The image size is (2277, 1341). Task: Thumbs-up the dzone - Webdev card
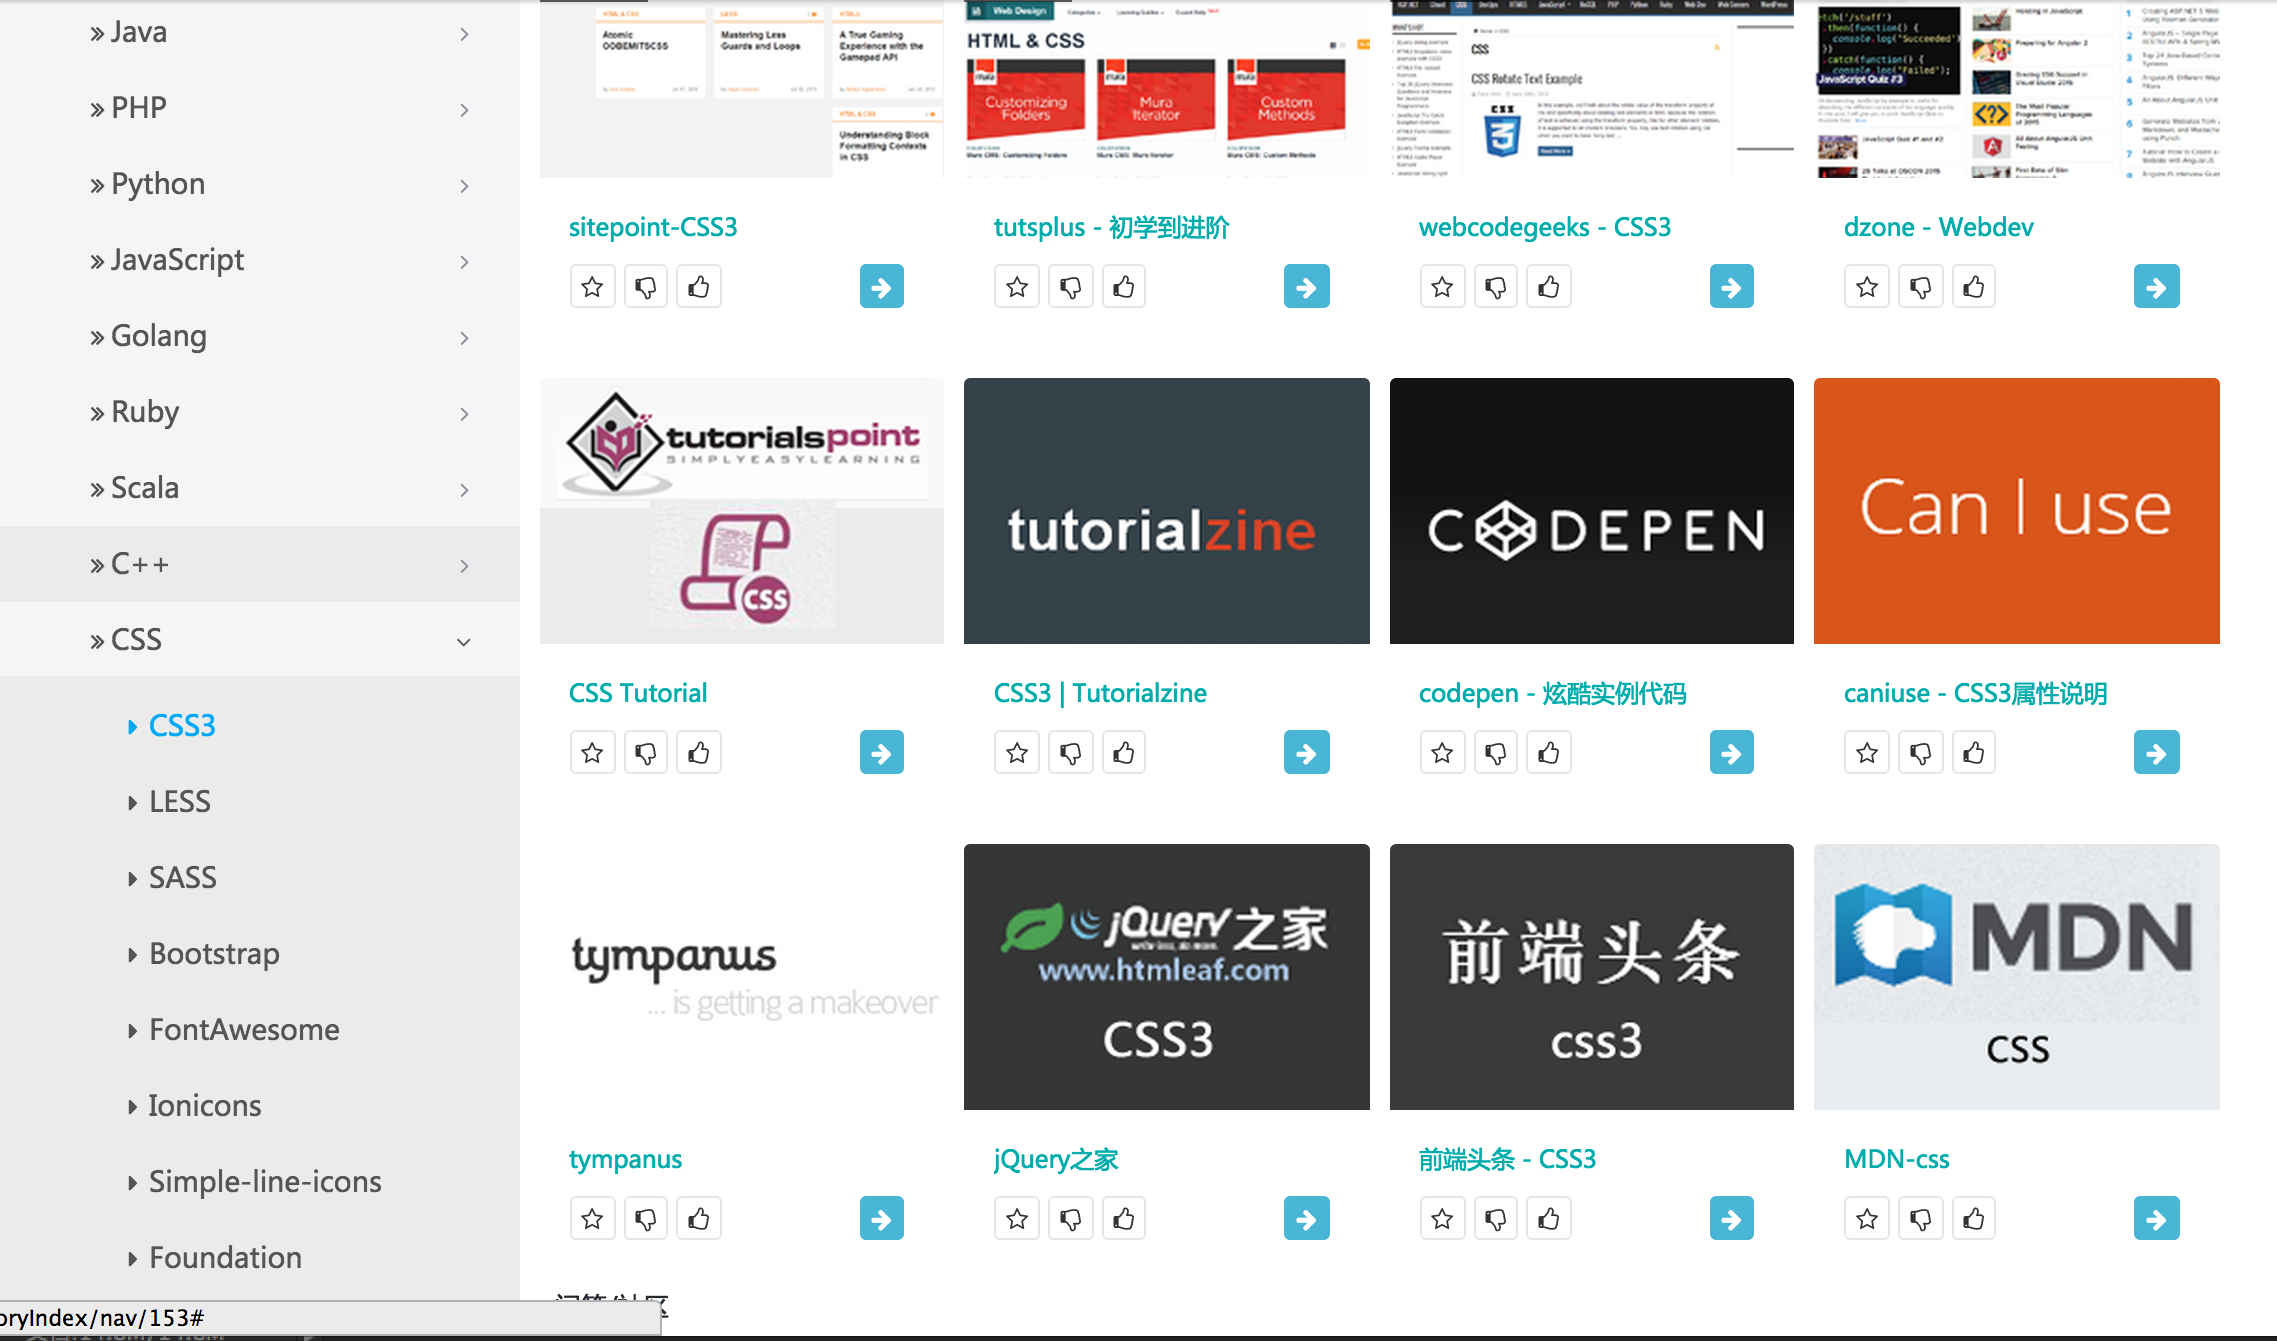coord(1974,287)
